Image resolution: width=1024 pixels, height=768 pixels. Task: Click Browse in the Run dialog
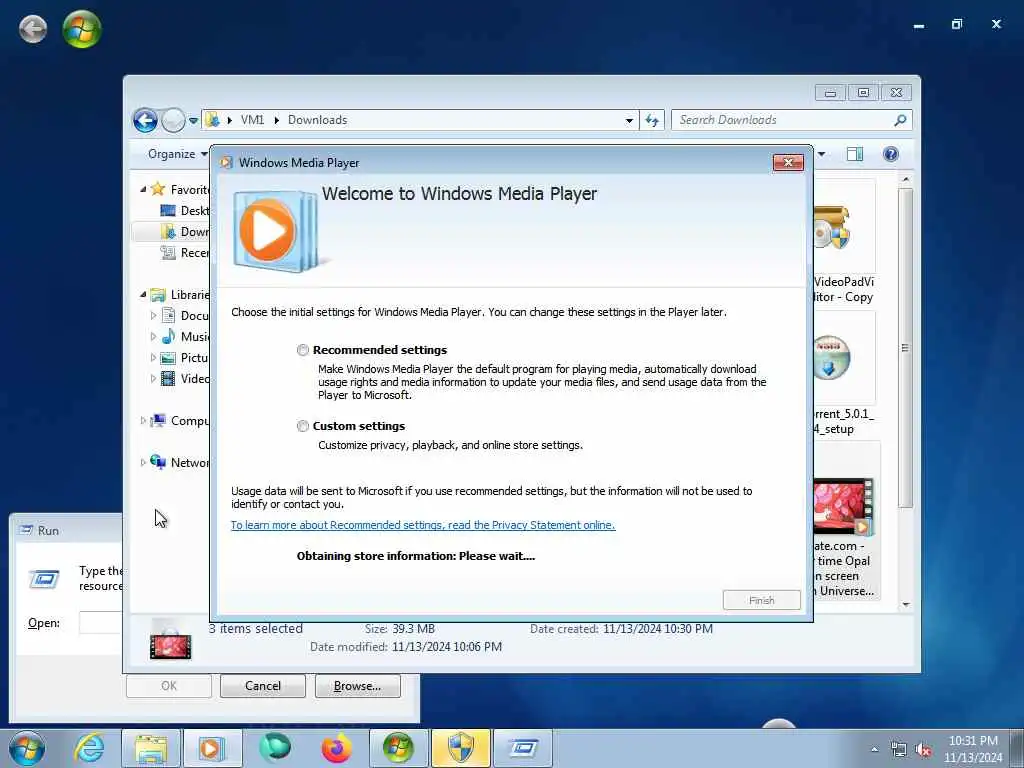coord(357,686)
